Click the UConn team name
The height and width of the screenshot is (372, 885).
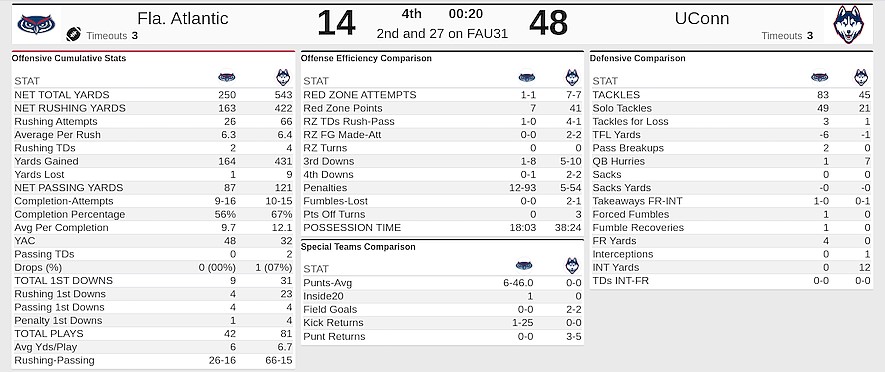pyautogui.click(x=702, y=19)
